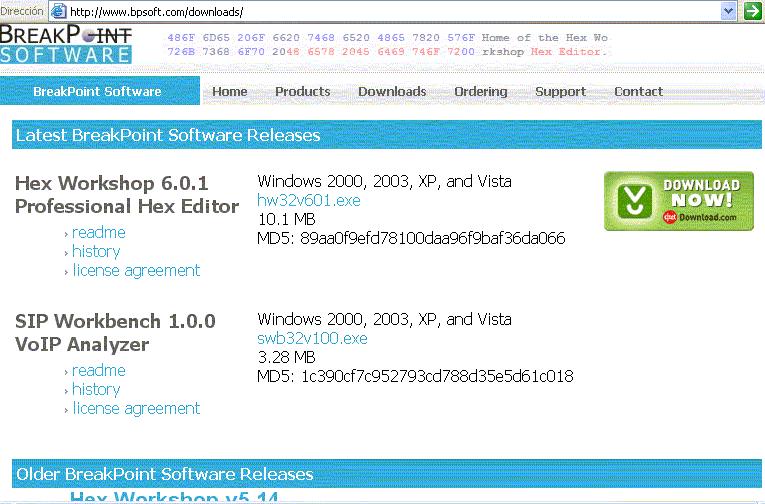Click the green Go arrow button

(753, 11)
